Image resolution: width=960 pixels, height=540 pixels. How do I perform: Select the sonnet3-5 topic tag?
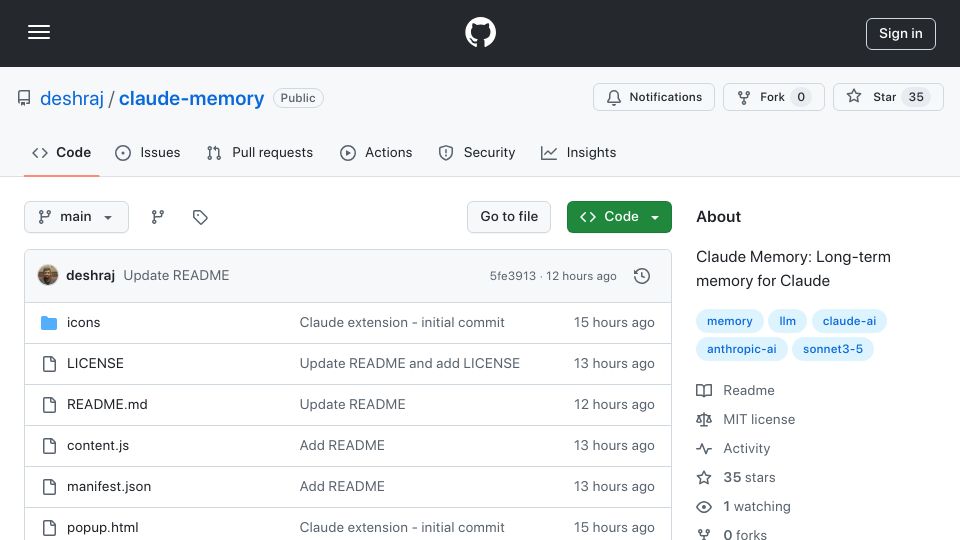(x=833, y=349)
